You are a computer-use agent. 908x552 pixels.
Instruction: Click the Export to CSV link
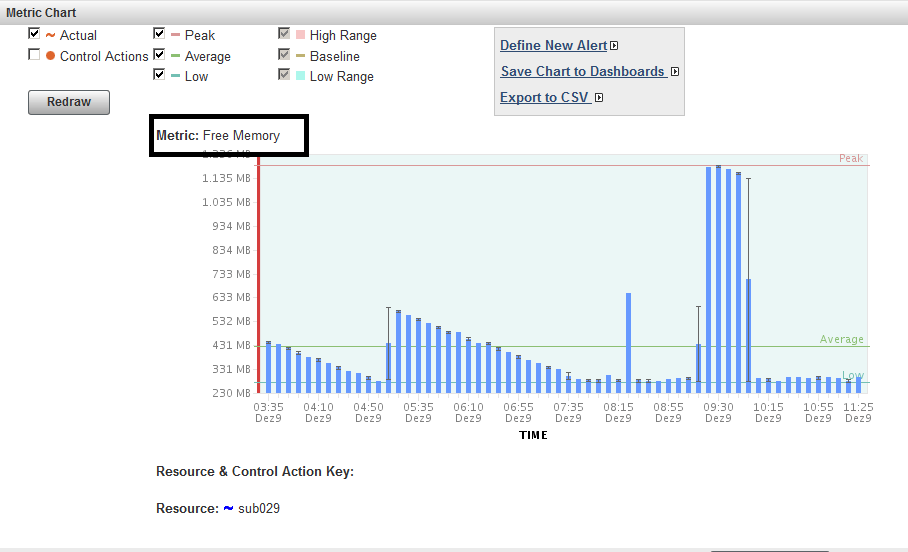(544, 97)
